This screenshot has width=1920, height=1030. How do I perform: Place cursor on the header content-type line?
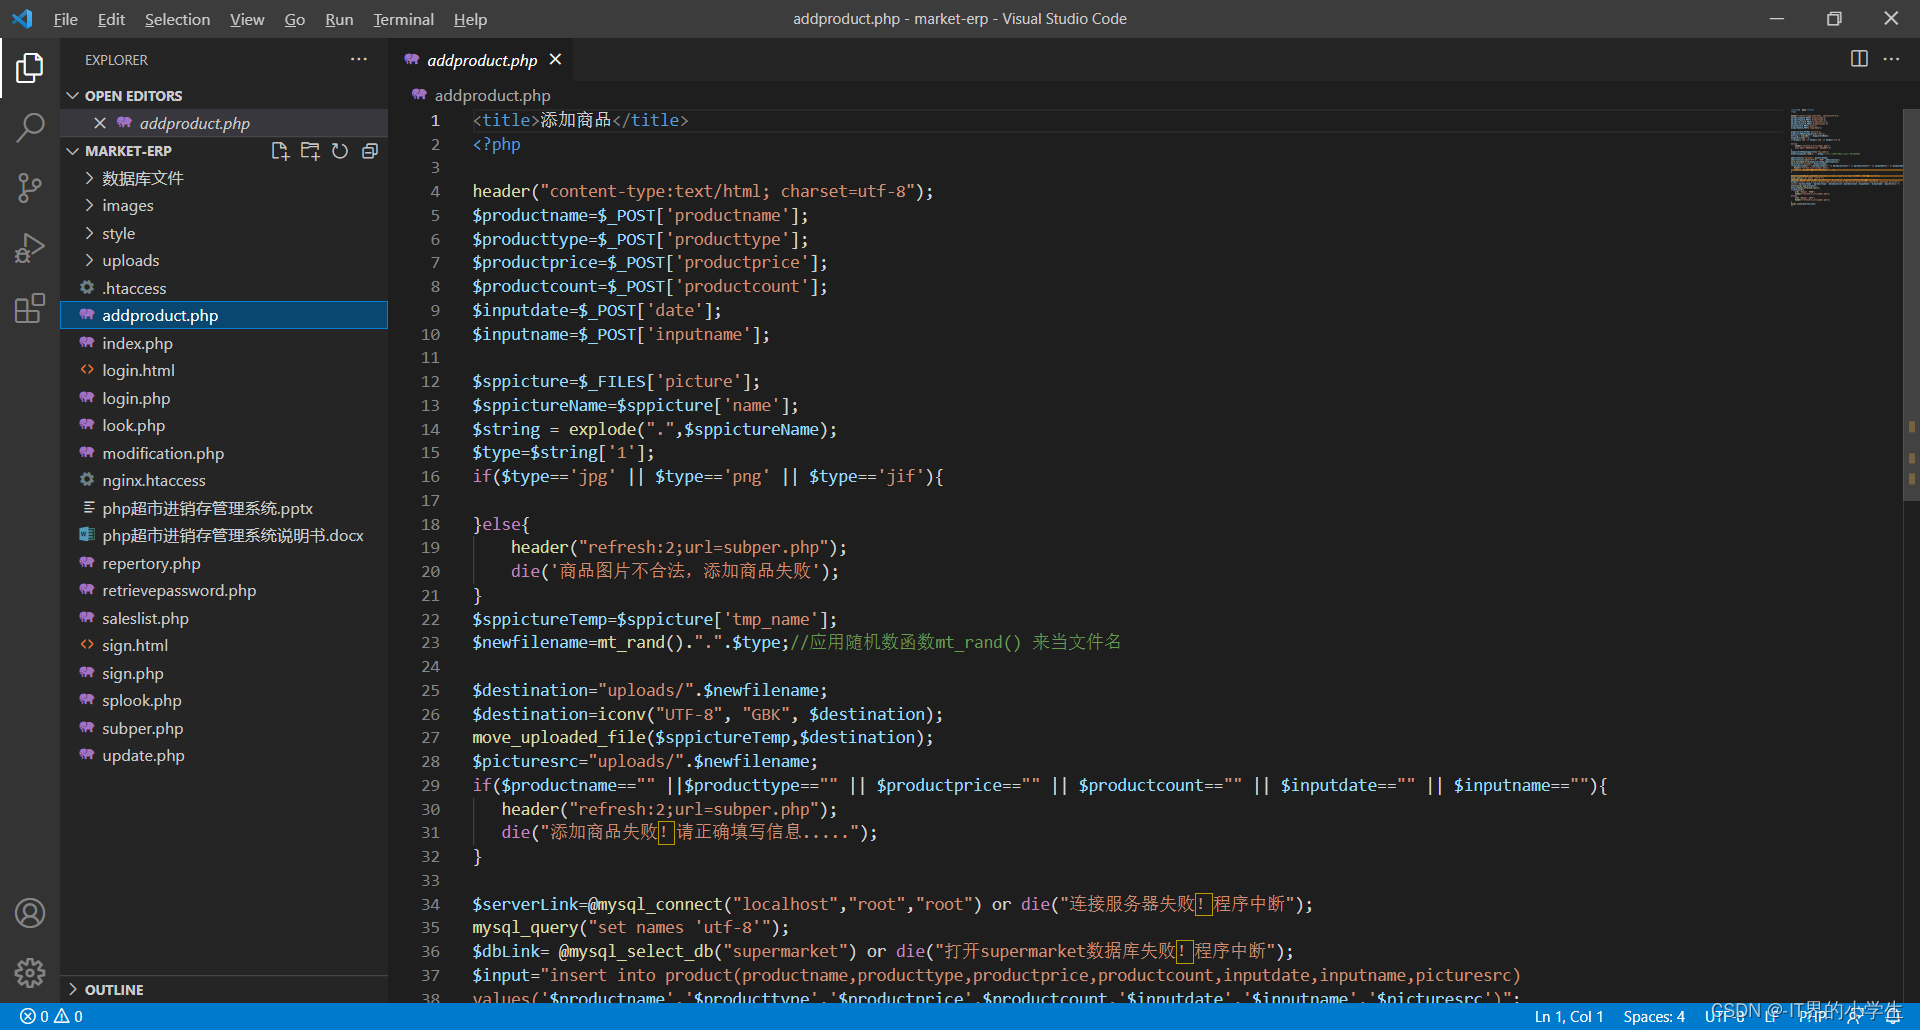[x=703, y=191]
